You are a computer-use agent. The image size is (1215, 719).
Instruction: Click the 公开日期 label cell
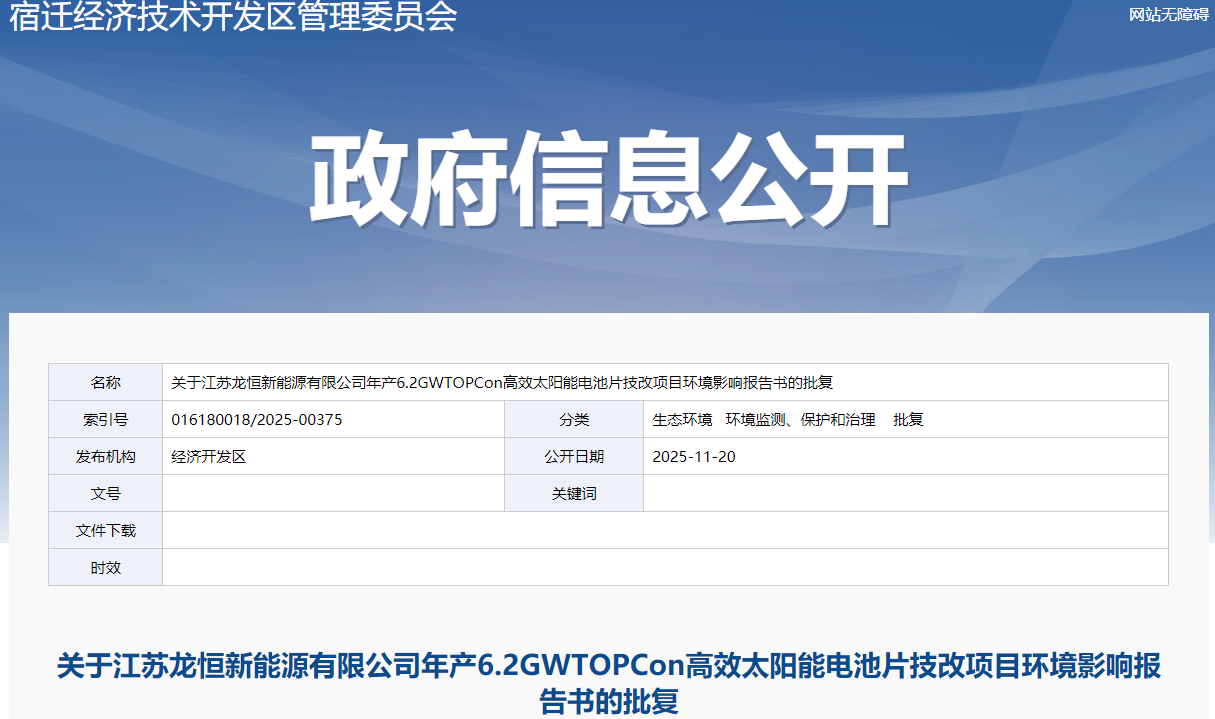tap(574, 457)
